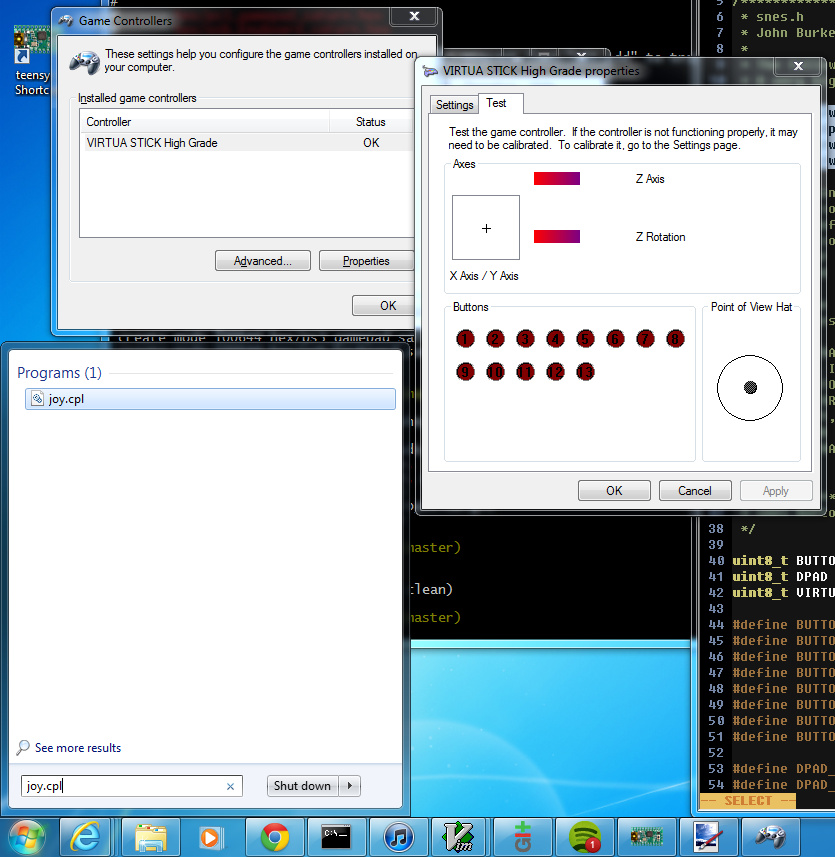Image resolution: width=835 pixels, height=857 pixels.
Task: Open See more results link
Action: coord(78,748)
